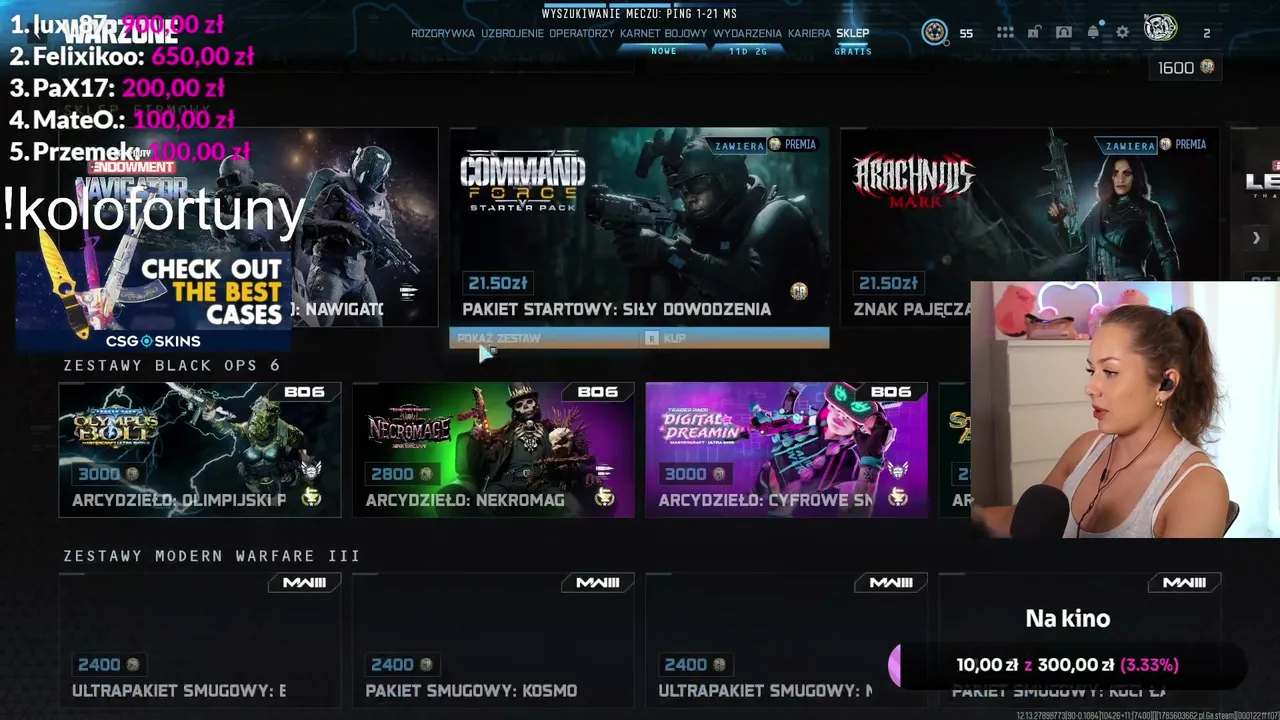Click ZESTAWY BLACK OPS 6 heading
The image size is (1280, 720).
[x=172, y=366]
